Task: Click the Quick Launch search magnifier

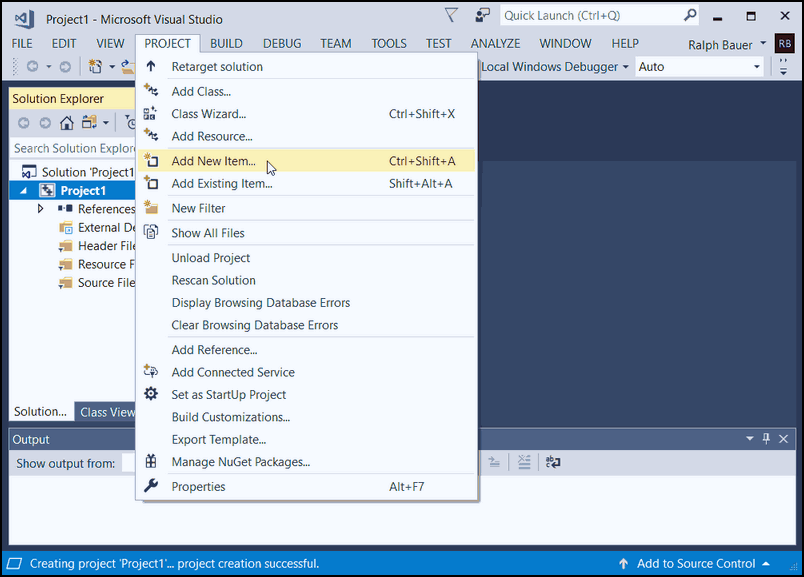Action: coord(690,15)
